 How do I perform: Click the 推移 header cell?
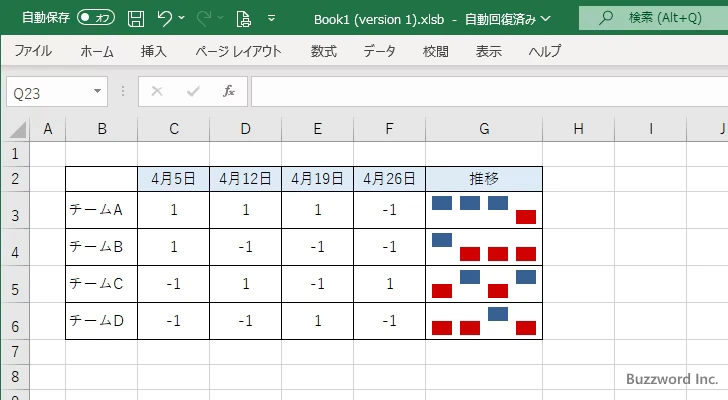[484, 179]
